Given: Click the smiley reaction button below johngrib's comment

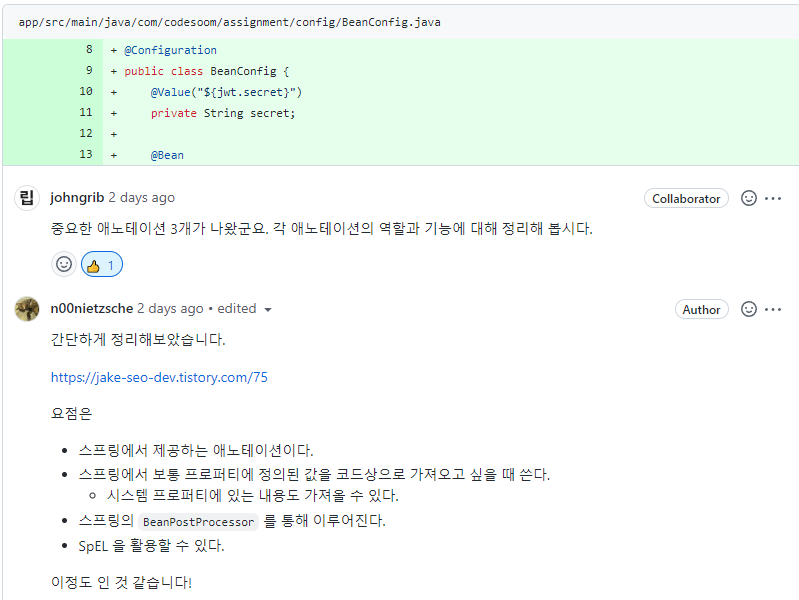Looking at the screenshot, I should (64, 265).
